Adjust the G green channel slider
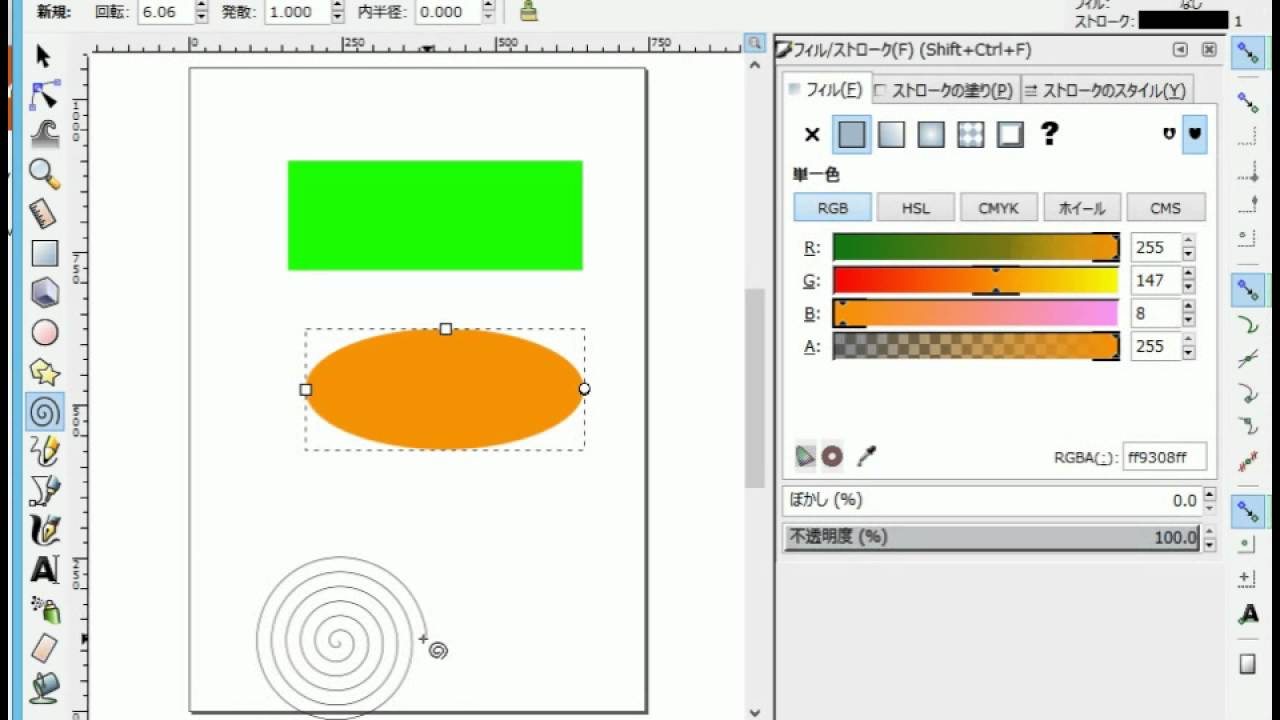Viewport: 1280px width, 720px height. (976, 280)
